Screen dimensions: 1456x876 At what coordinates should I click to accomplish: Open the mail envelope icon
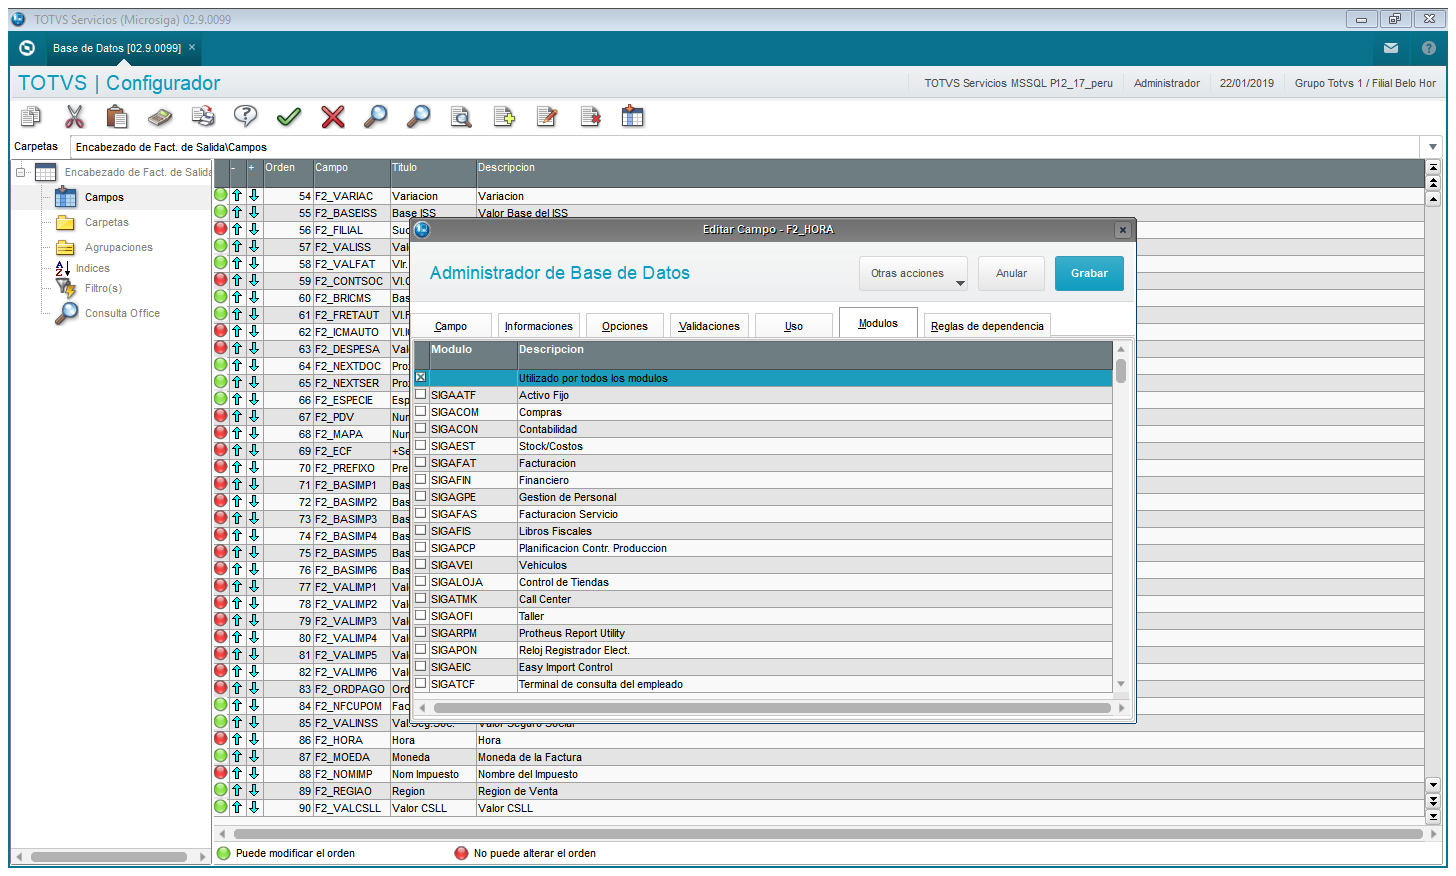(1391, 48)
